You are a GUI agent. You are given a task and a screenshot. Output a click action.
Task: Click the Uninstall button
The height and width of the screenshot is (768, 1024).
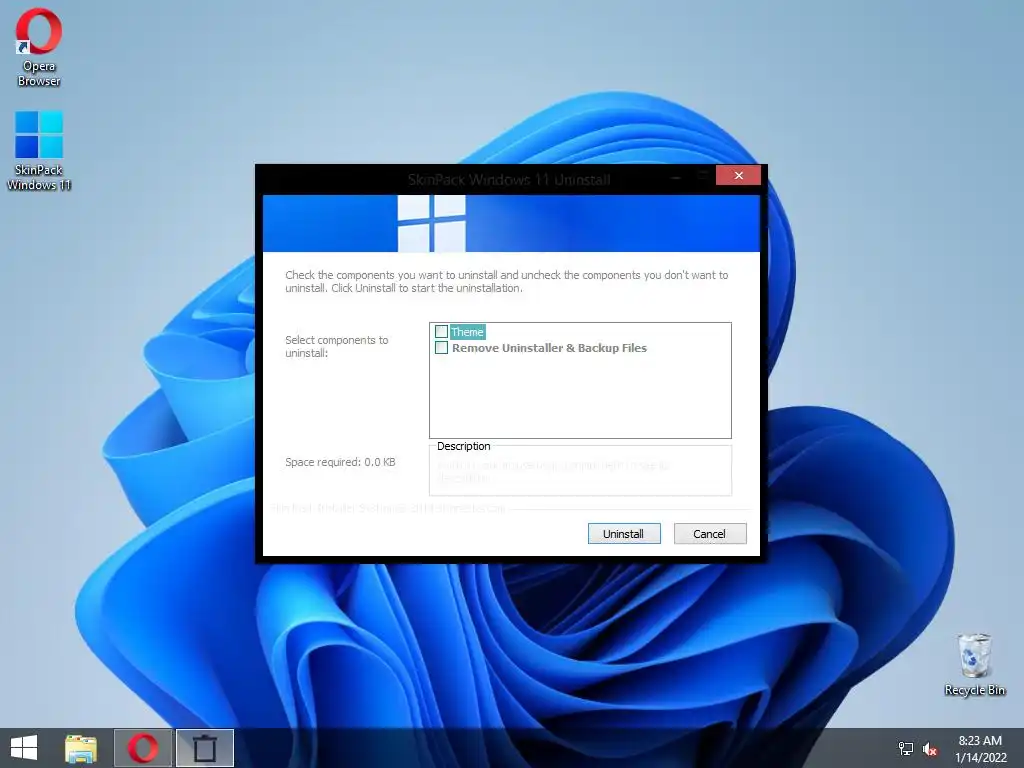click(x=624, y=534)
